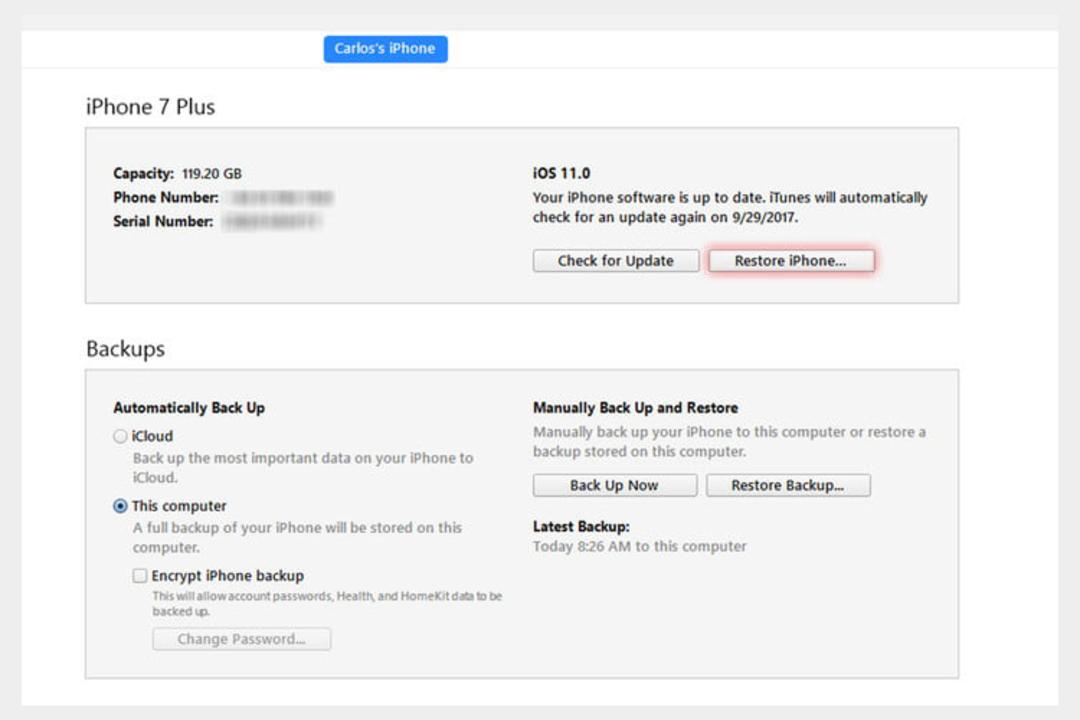Viewport: 1080px width, 720px height.
Task: Click the iOS 11.0 version label
Action: (x=561, y=174)
